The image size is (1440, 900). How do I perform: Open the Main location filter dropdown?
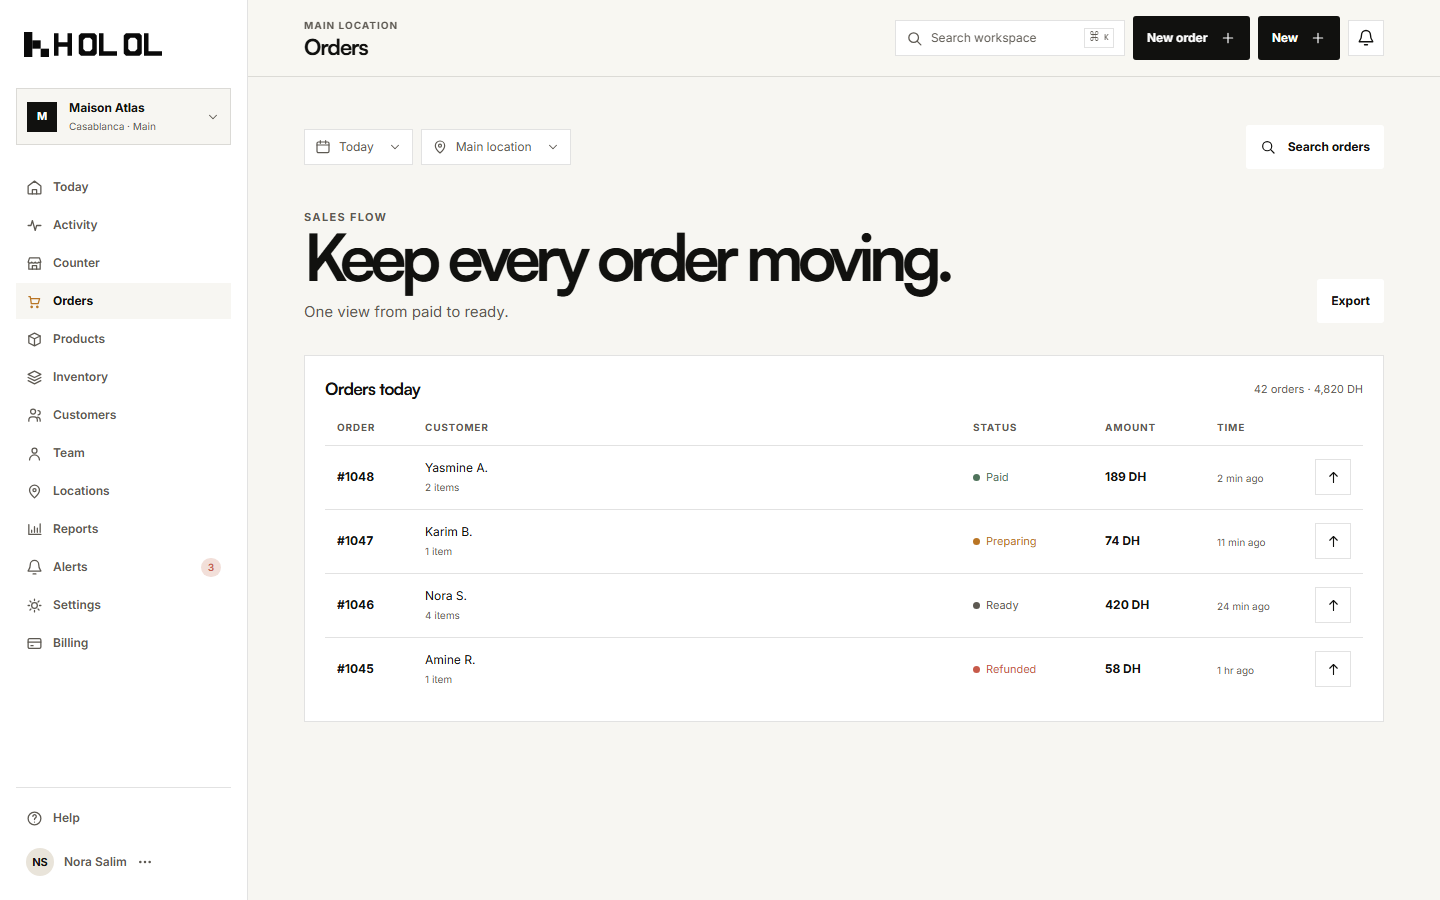[x=496, y=147]
